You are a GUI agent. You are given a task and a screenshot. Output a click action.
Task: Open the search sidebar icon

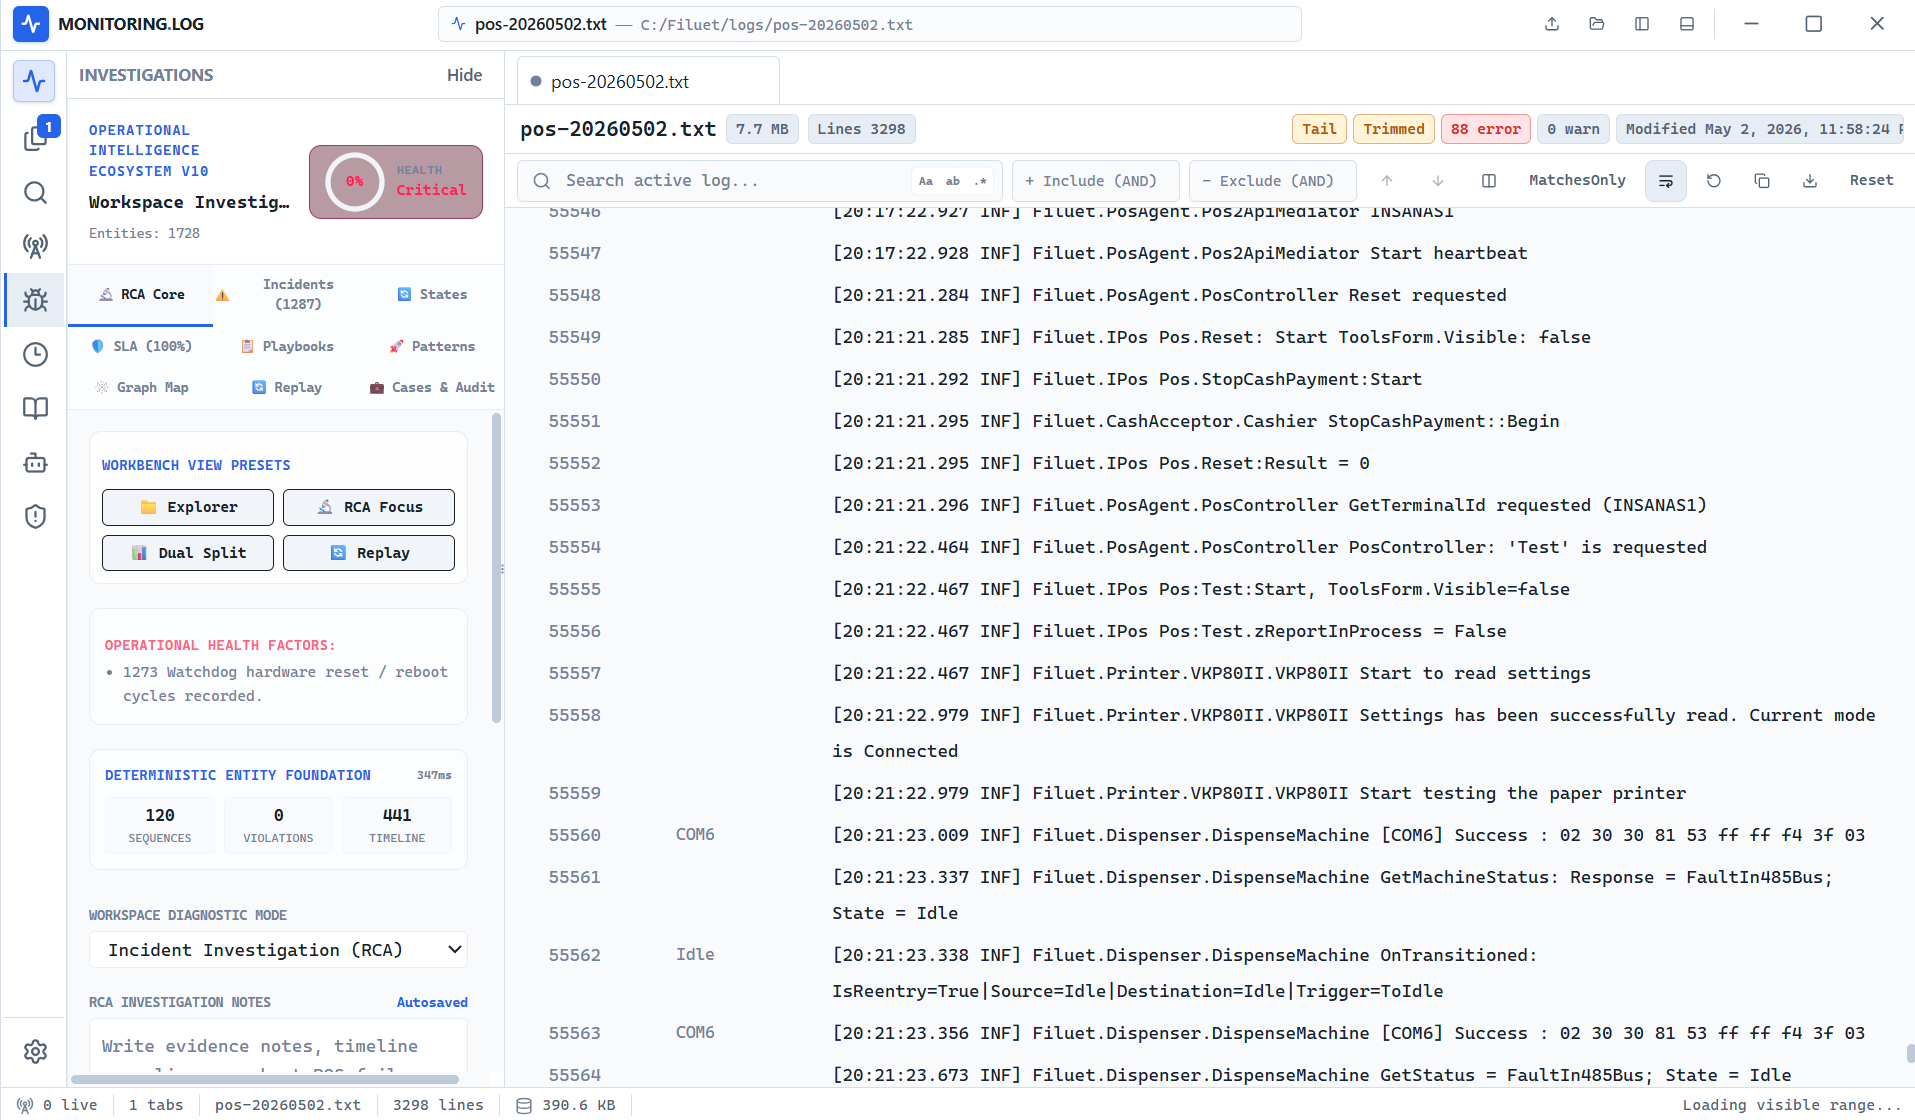[x=35, y=192]
